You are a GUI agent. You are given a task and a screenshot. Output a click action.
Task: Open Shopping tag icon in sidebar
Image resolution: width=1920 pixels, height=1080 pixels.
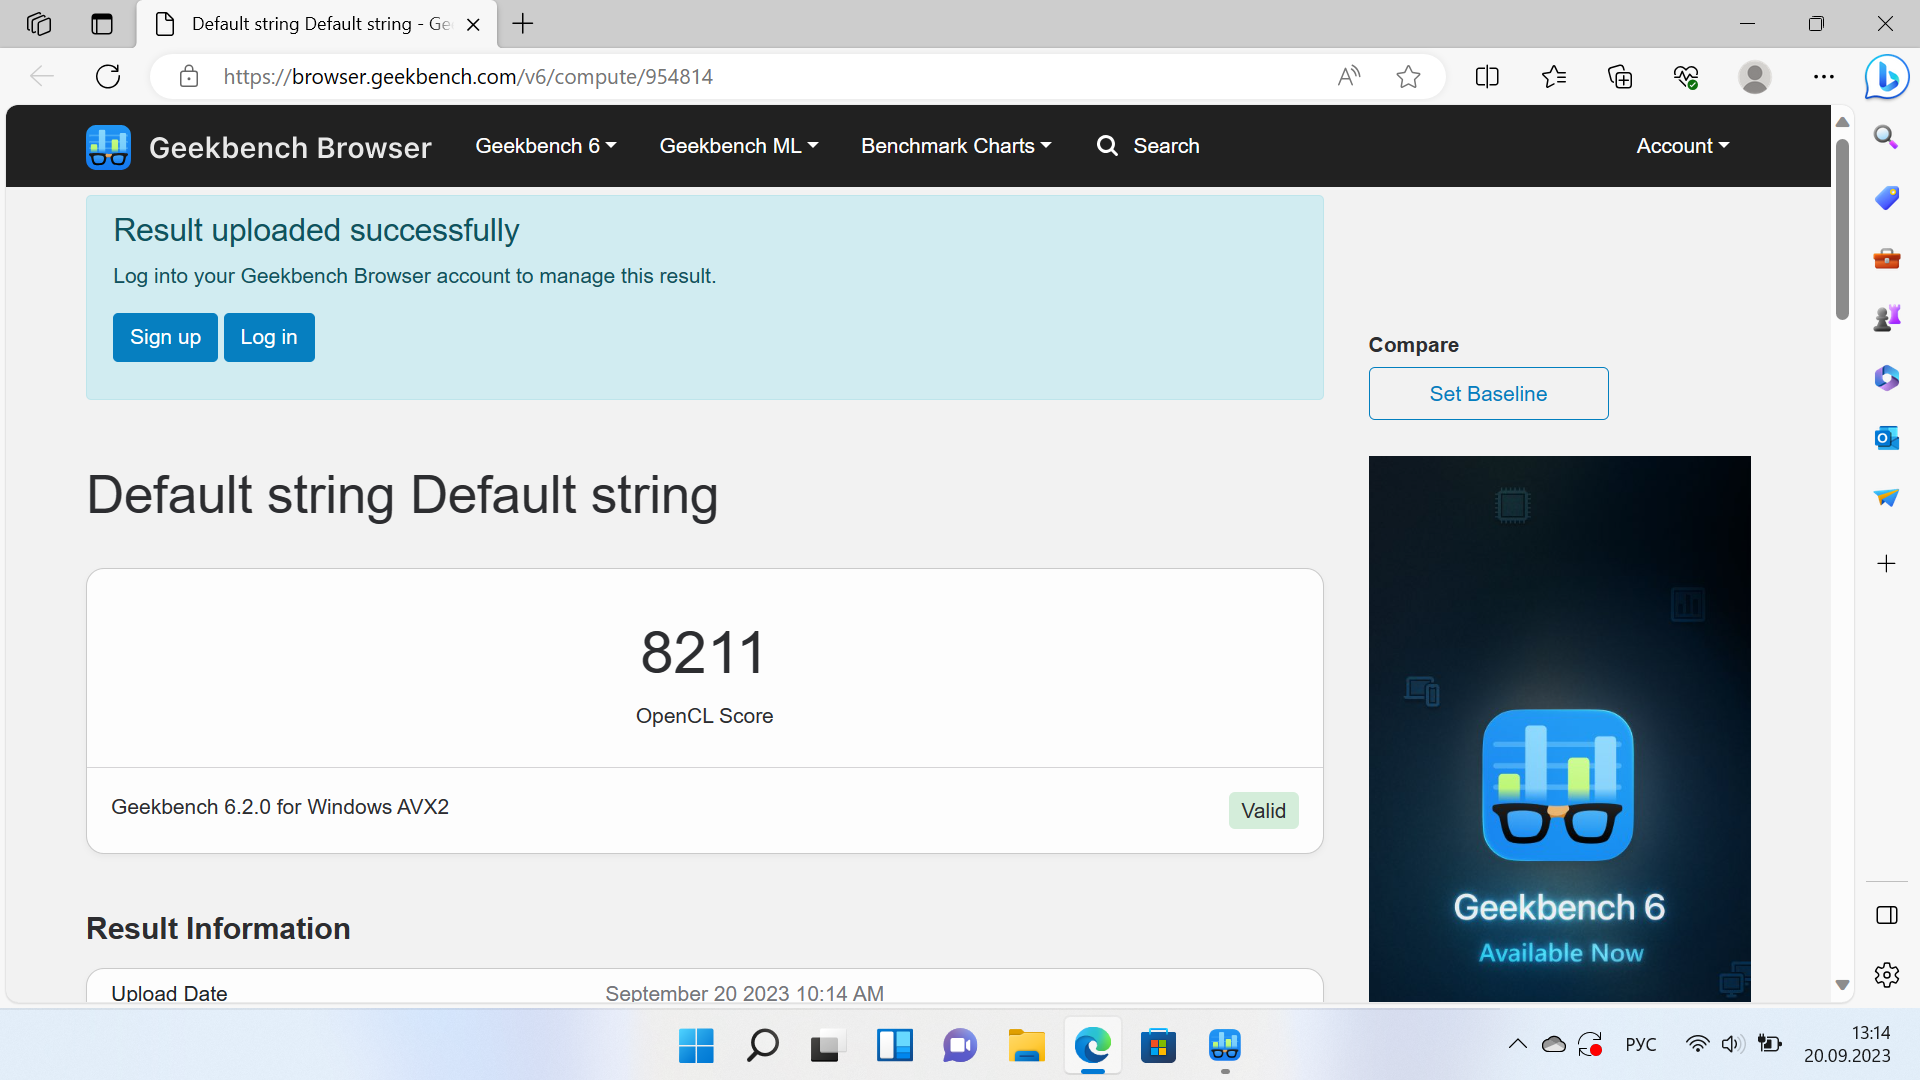[1886, 198]
